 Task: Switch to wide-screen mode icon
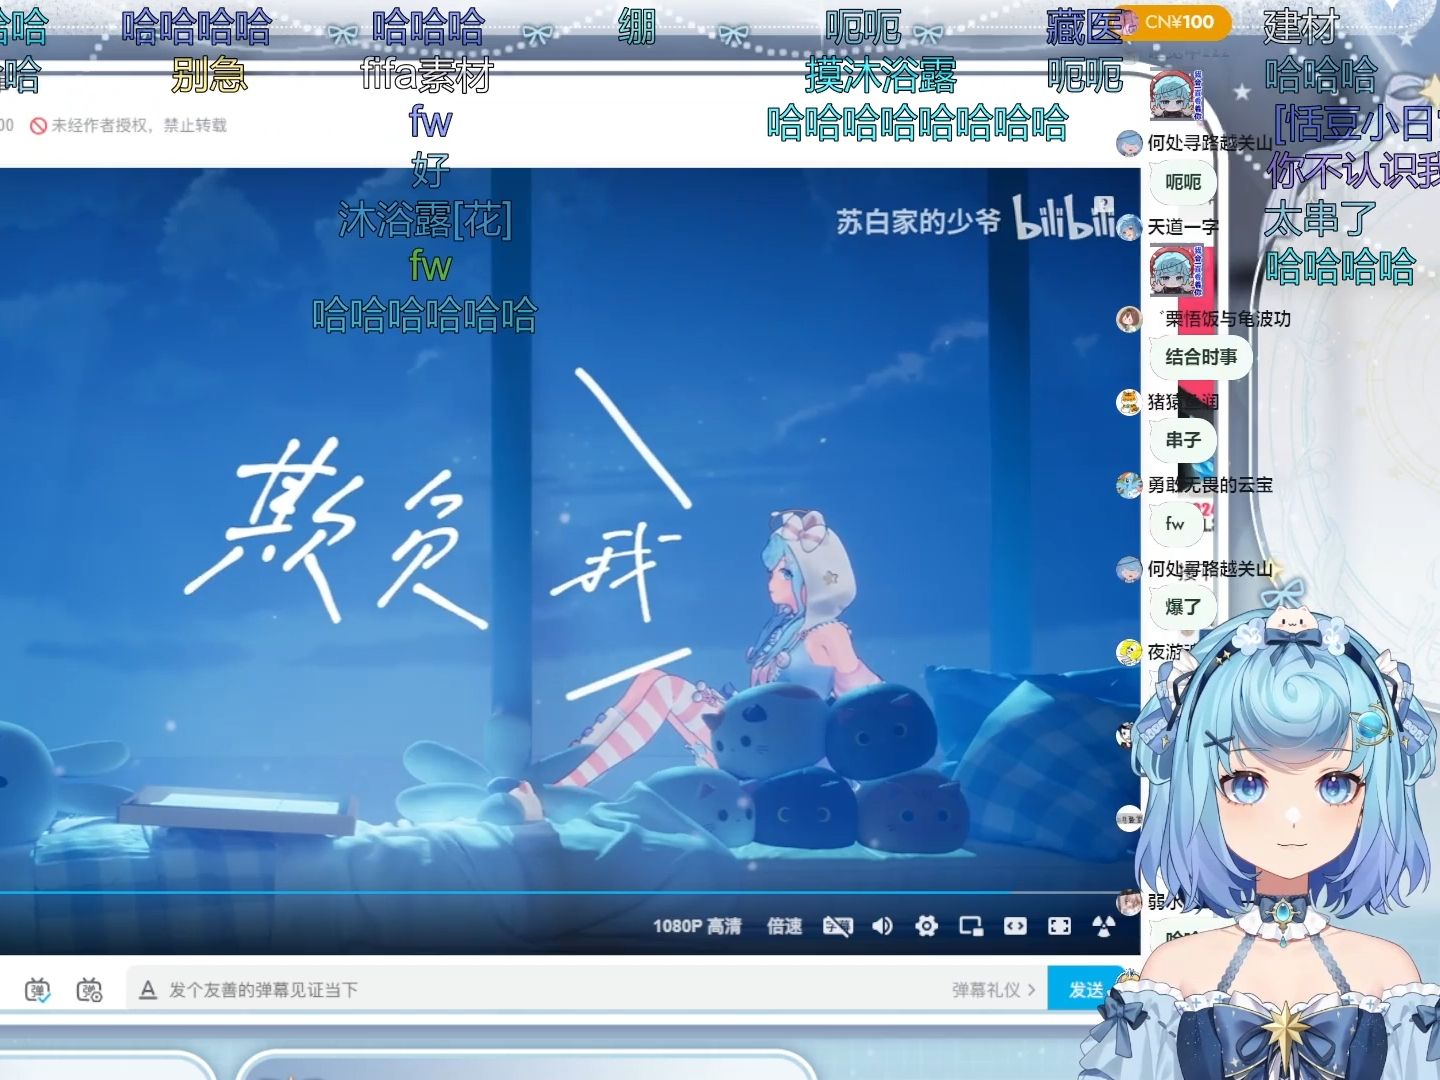(x=1015, y=926)
